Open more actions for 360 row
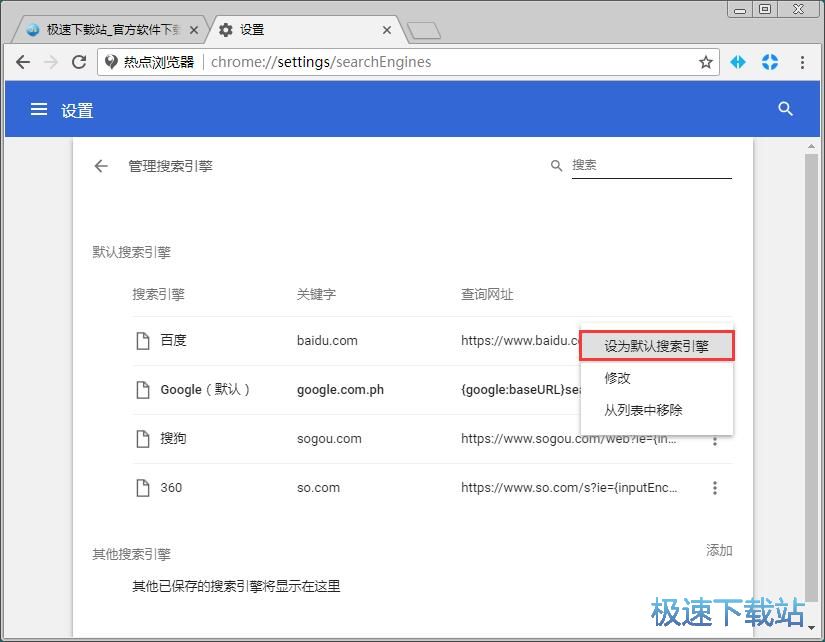 click(715, 488)
